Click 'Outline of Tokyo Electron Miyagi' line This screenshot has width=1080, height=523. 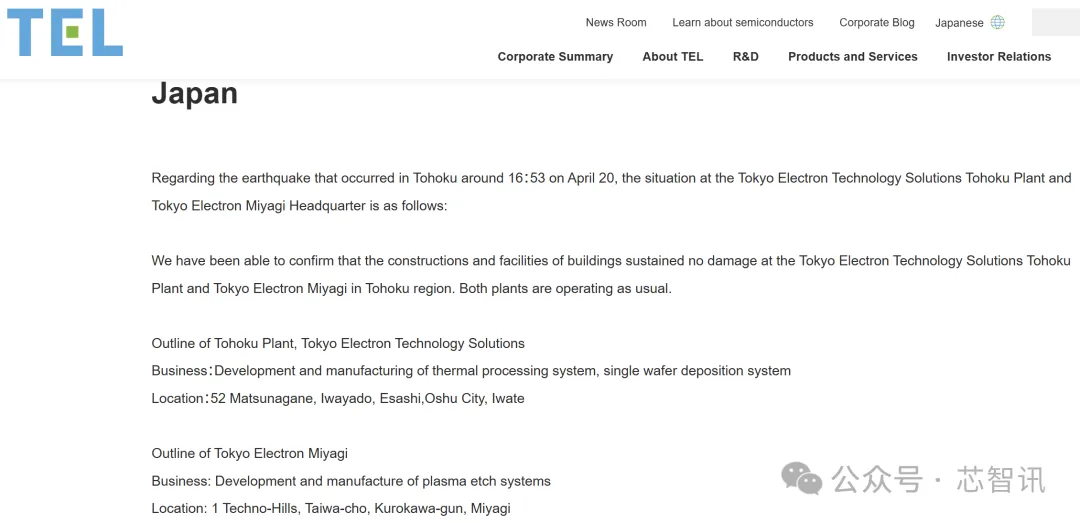click(250, 453)
